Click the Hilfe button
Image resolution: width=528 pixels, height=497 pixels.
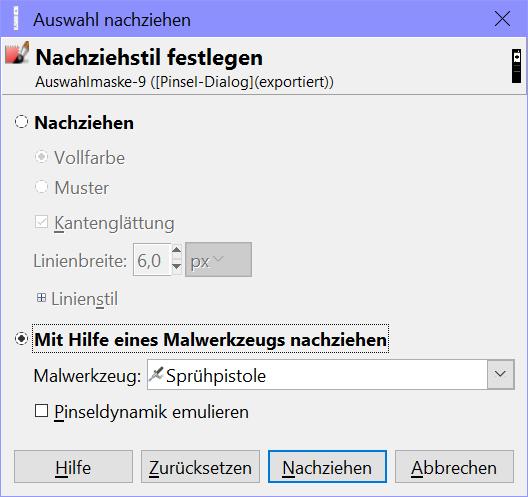pos(73,467)
